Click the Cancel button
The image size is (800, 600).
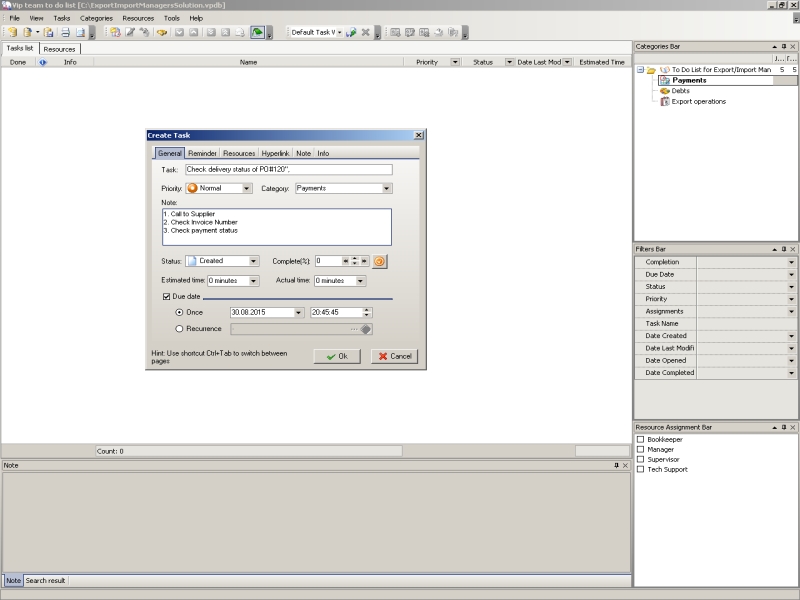(x=394, y=356)
